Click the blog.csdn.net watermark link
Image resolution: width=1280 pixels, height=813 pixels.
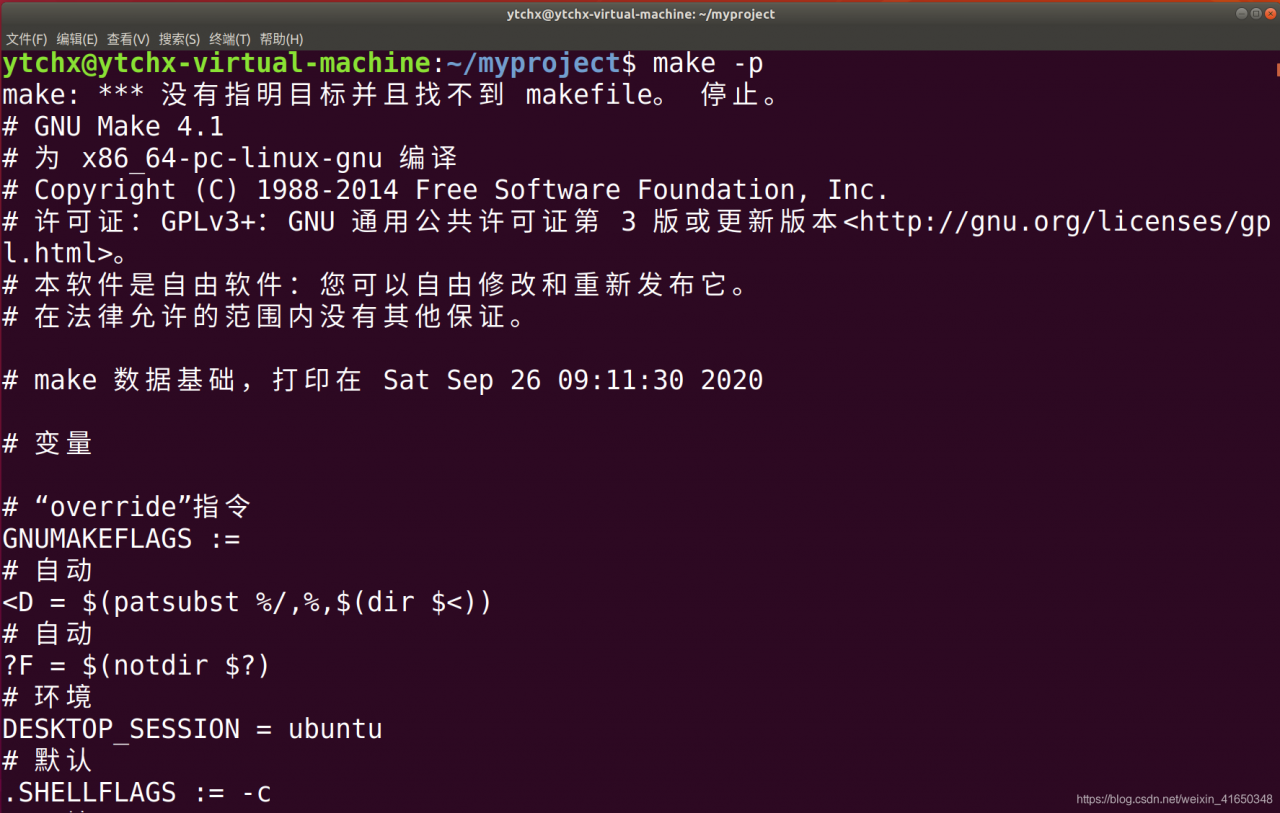[1174, 799]
